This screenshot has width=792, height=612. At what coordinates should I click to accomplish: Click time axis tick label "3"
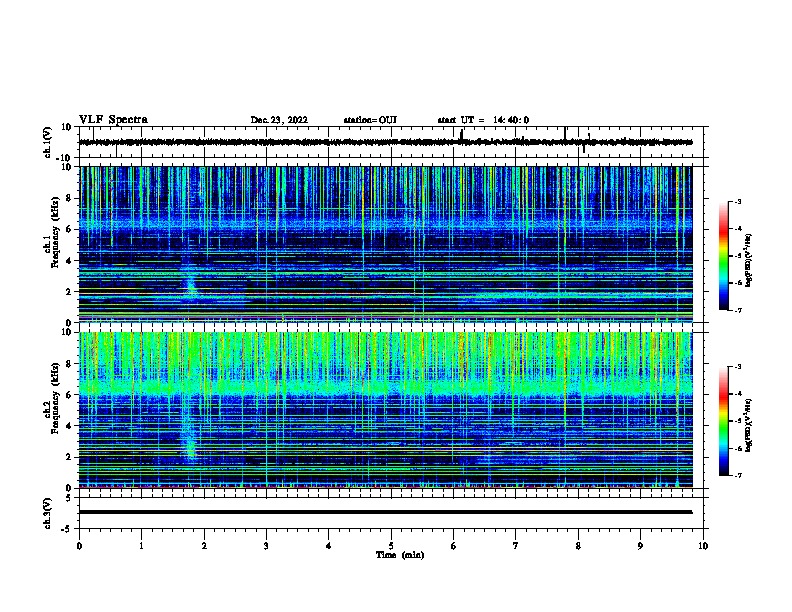[x=266, y=546]
